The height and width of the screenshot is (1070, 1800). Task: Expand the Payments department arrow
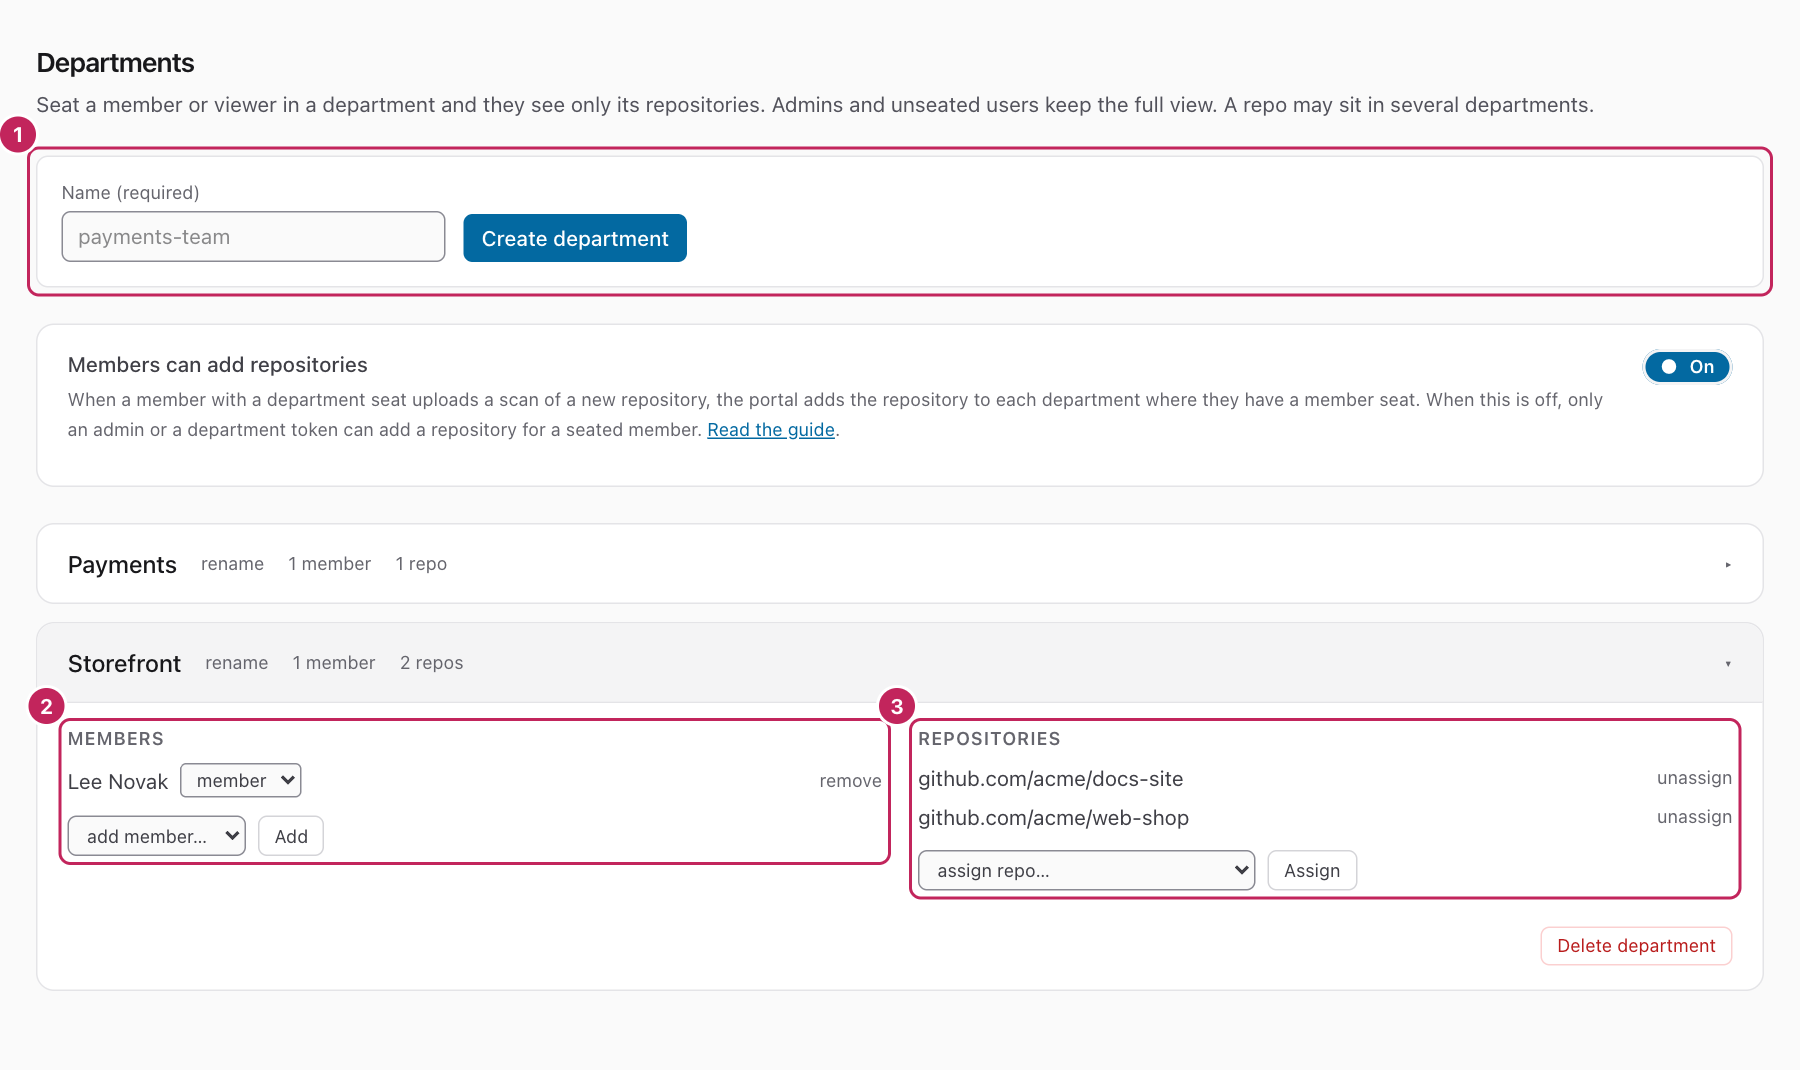pos(1728,565)
